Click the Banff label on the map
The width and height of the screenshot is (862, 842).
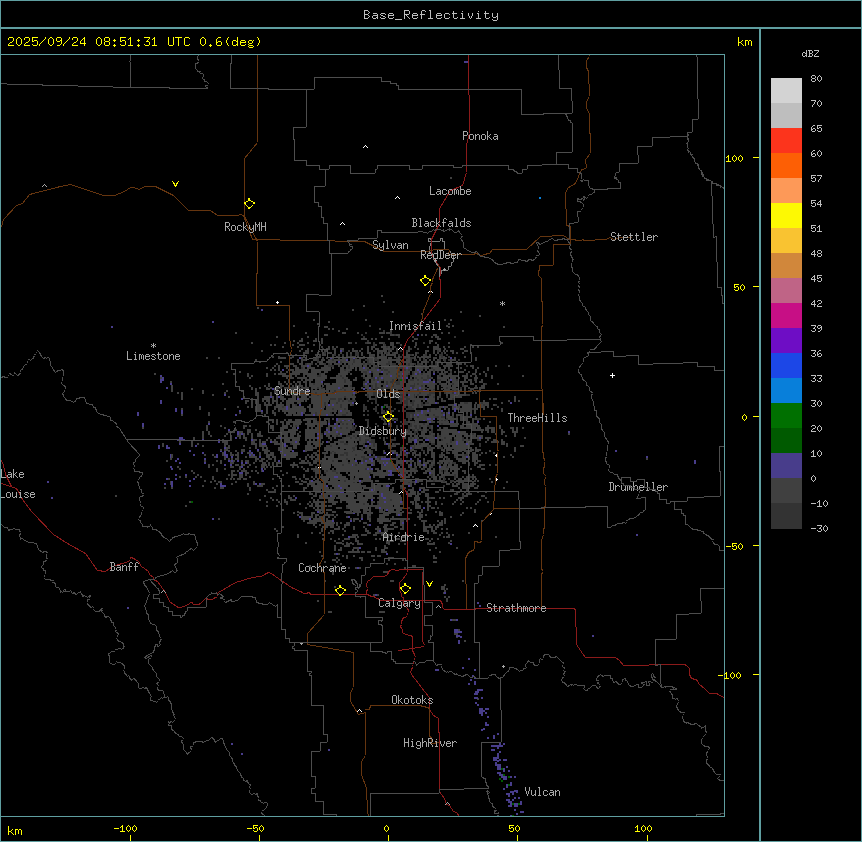pos(124,567)
